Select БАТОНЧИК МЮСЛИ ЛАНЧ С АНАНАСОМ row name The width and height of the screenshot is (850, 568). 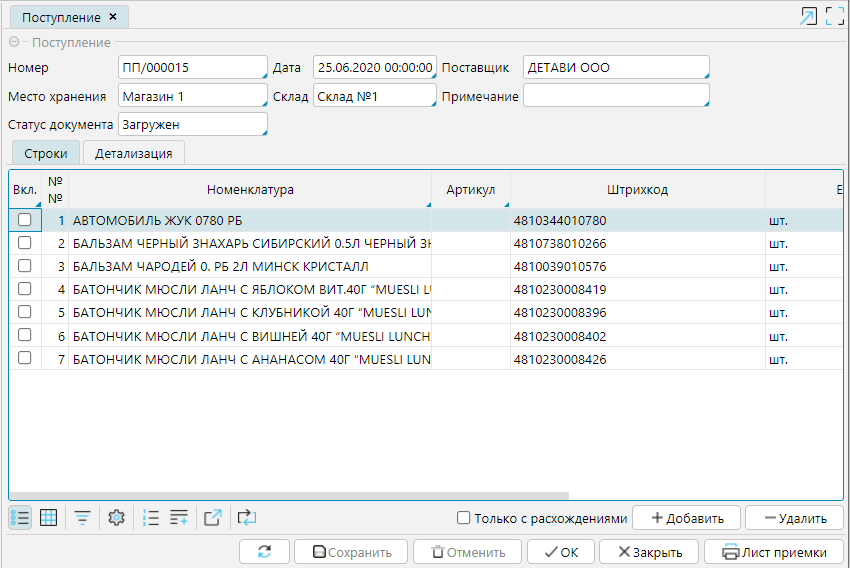pyautogui.click(x=252, y=359)
